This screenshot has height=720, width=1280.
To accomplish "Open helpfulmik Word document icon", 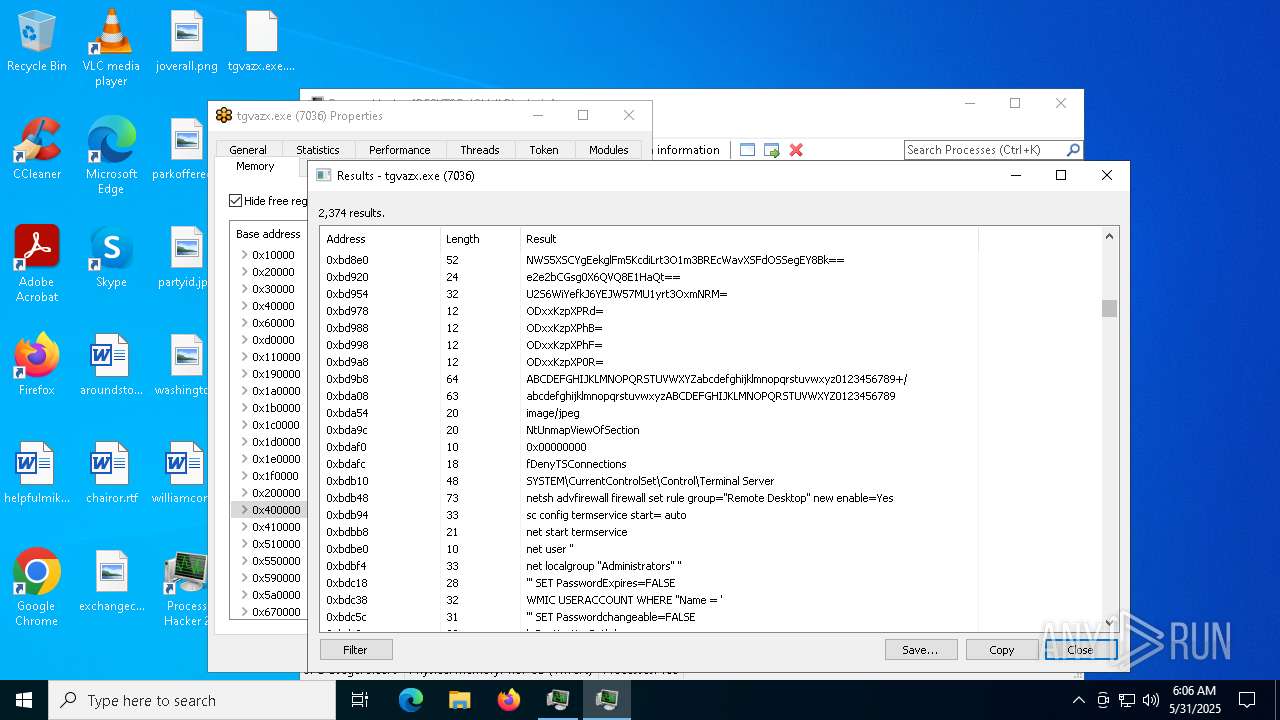I will coord(37,473).
